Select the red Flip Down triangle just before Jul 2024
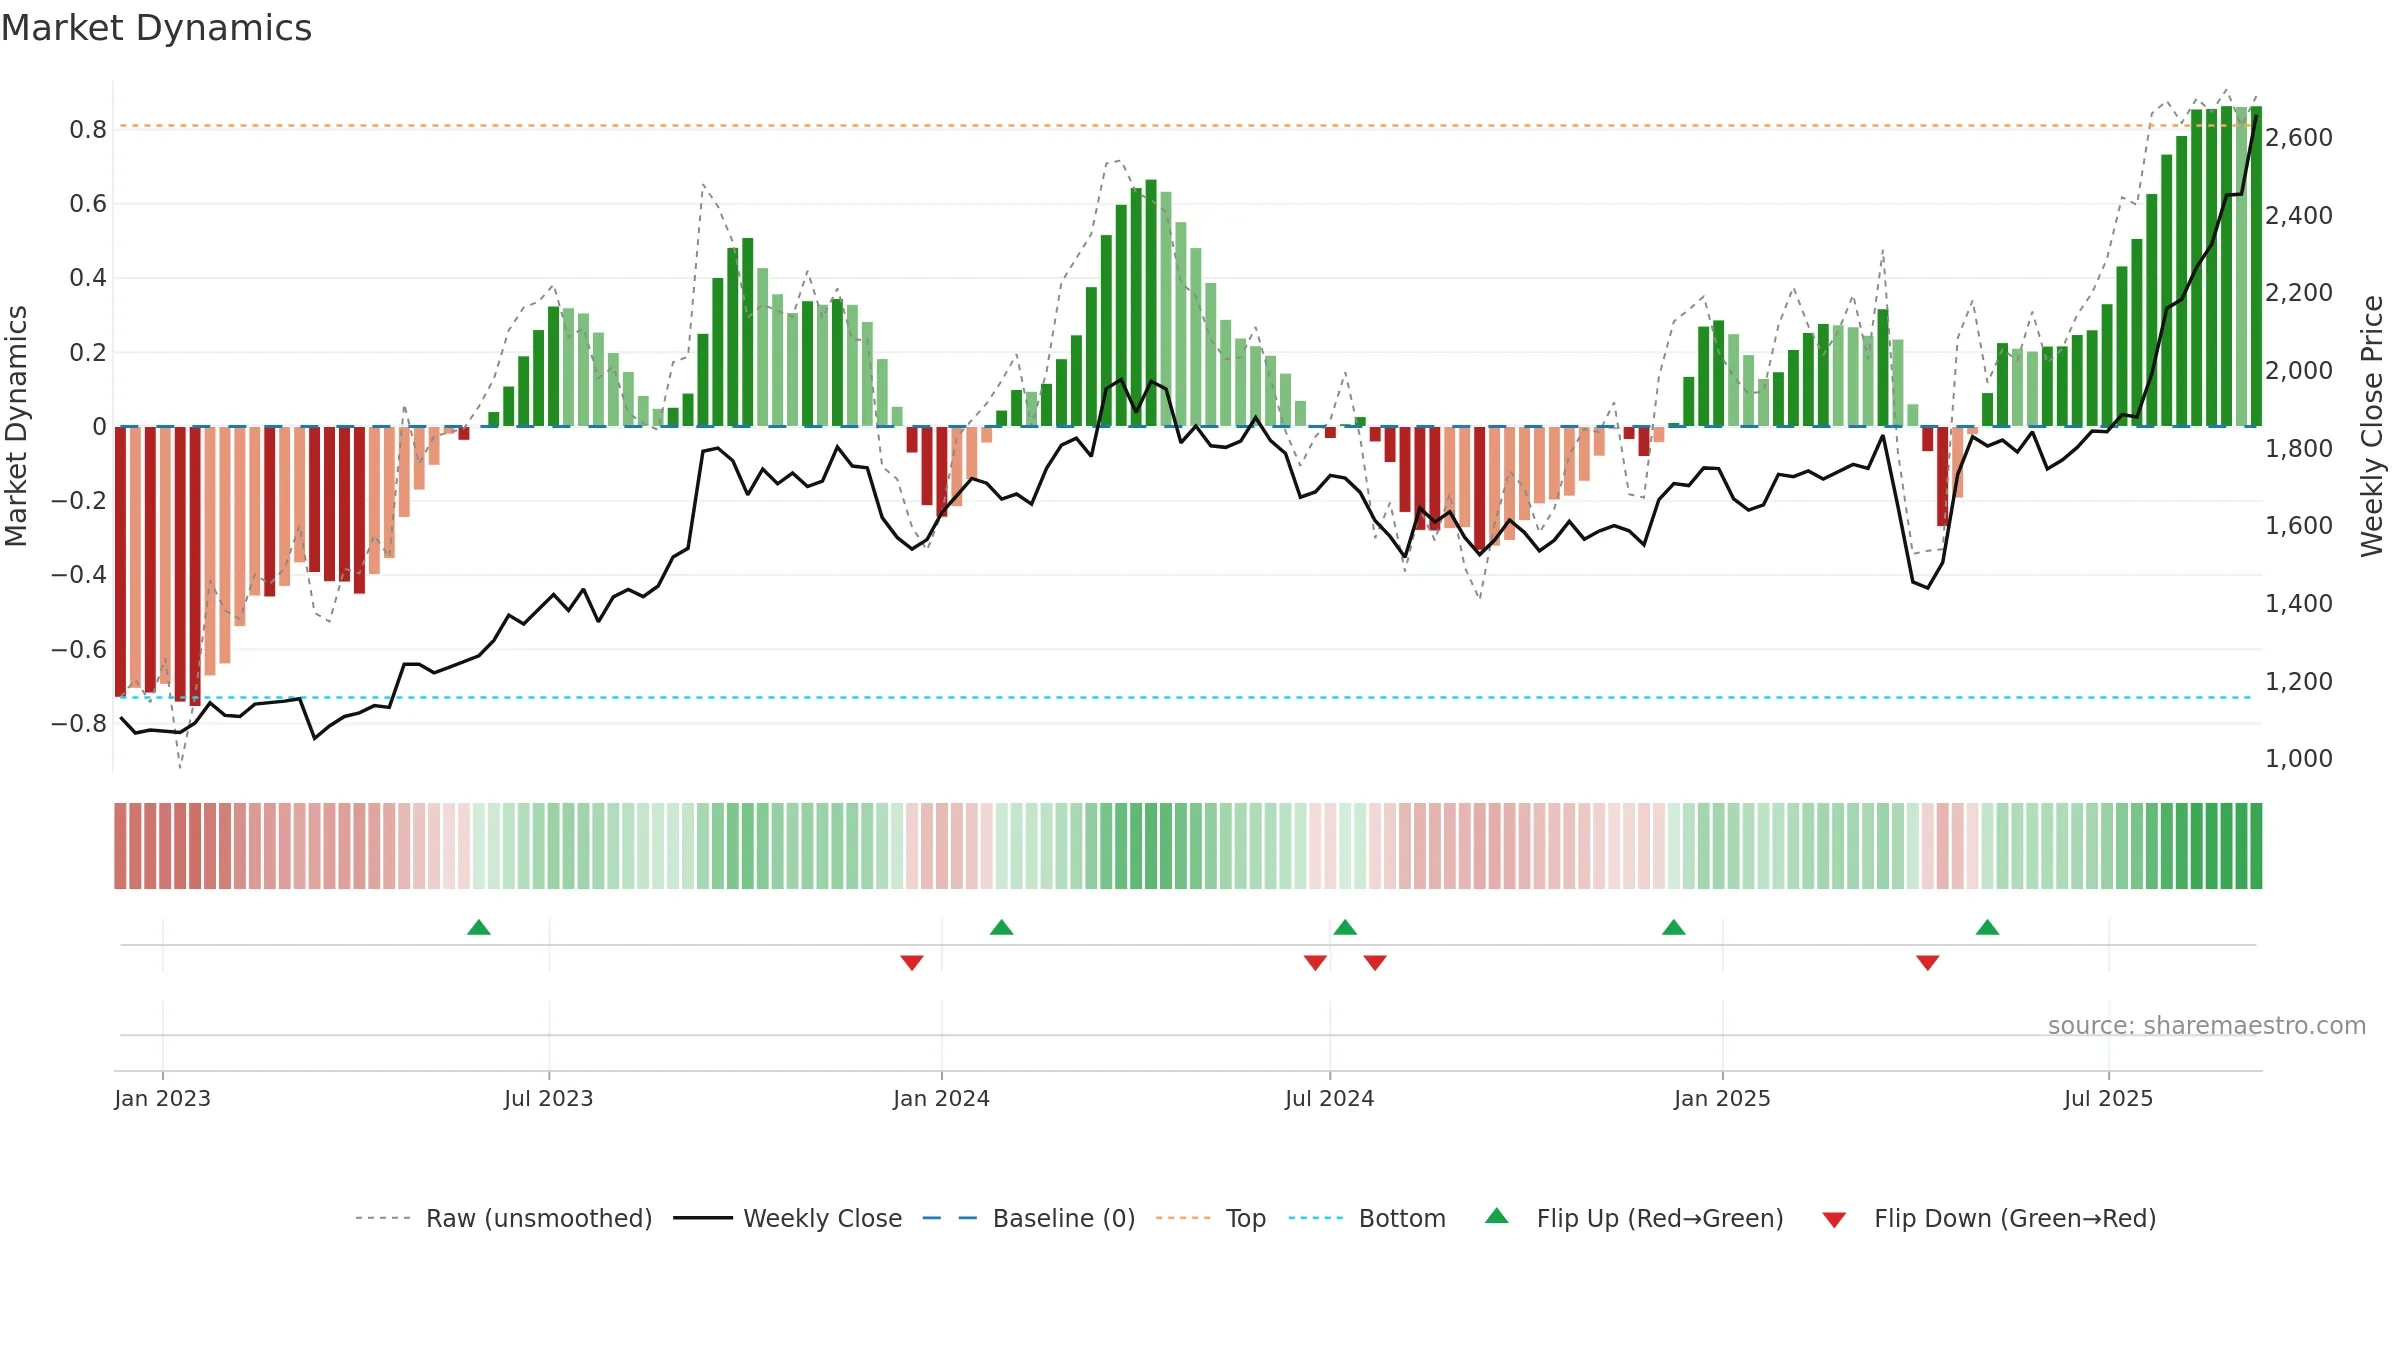The height and width of the screenshot is (1350, 2400). pyautogui.click(x=1315, y=962)
